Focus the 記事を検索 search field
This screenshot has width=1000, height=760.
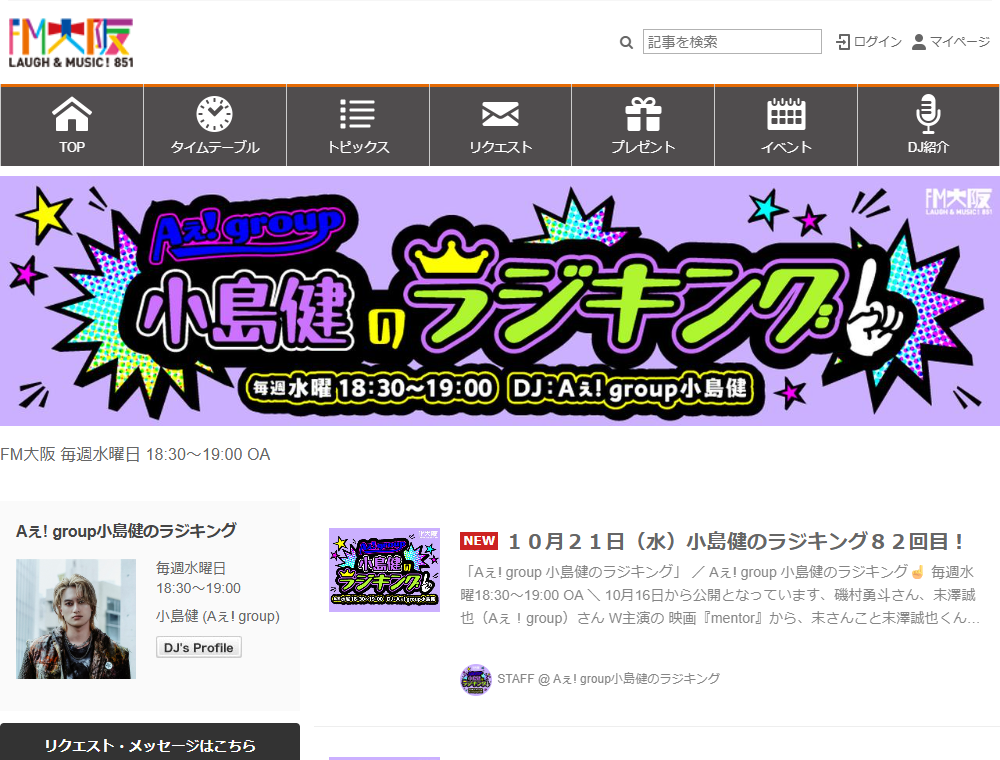[x=732, y=41]
